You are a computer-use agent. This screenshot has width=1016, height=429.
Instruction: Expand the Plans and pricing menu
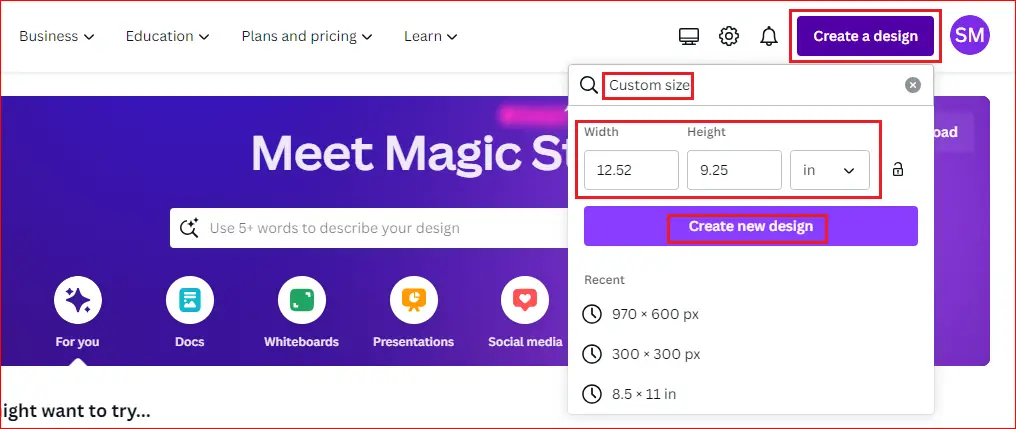click(x=306, y=36)
